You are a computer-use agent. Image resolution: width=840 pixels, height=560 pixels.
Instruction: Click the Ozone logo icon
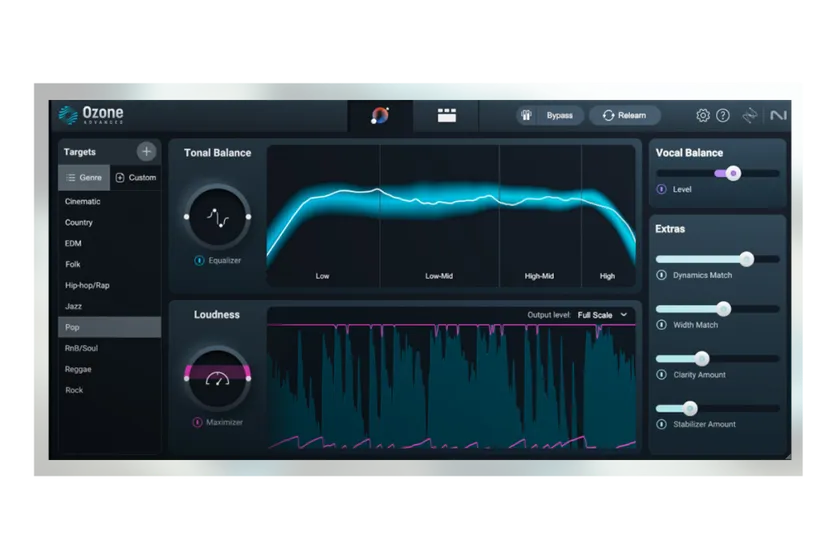click(x=68, y=115)
